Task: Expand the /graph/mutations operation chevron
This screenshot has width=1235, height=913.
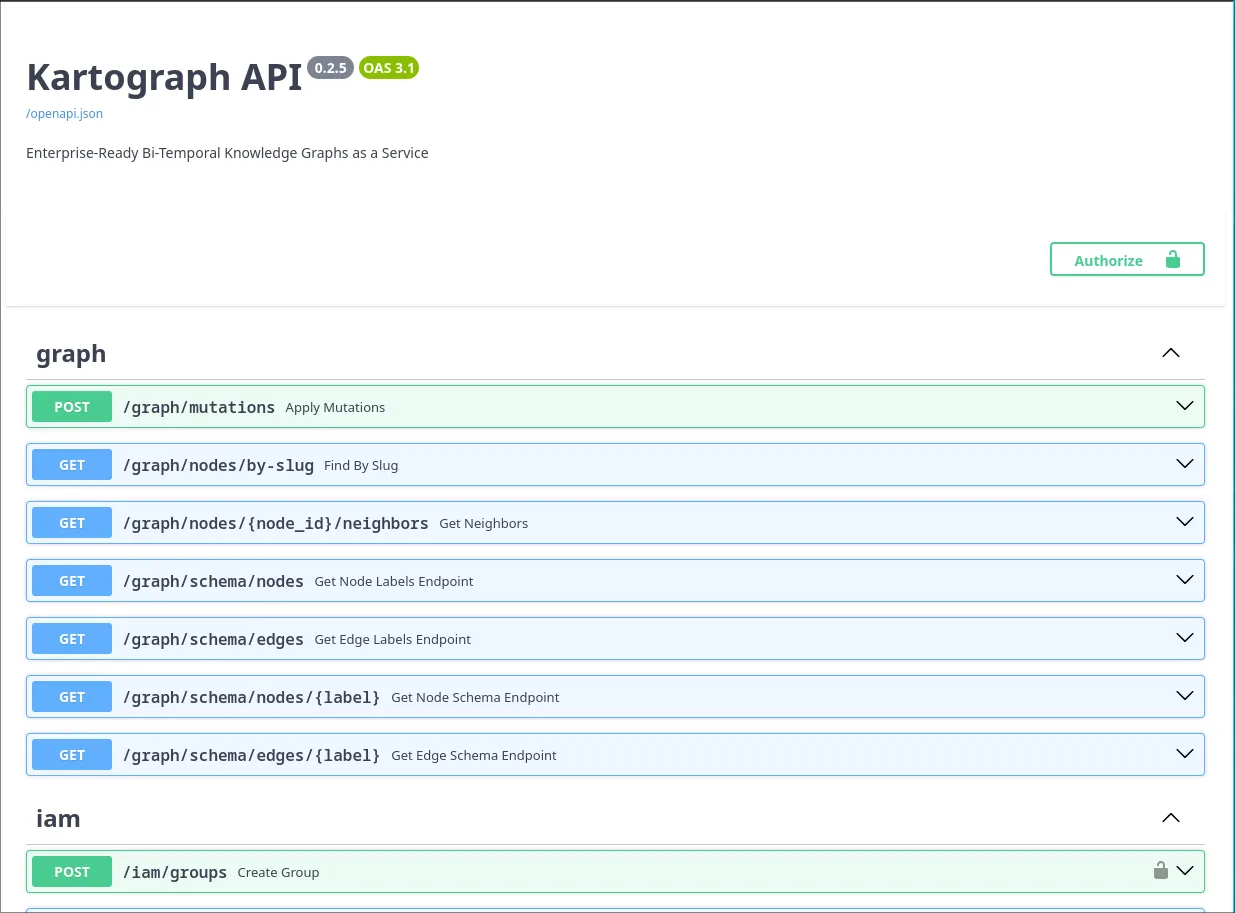Action: click(1184, 406)
